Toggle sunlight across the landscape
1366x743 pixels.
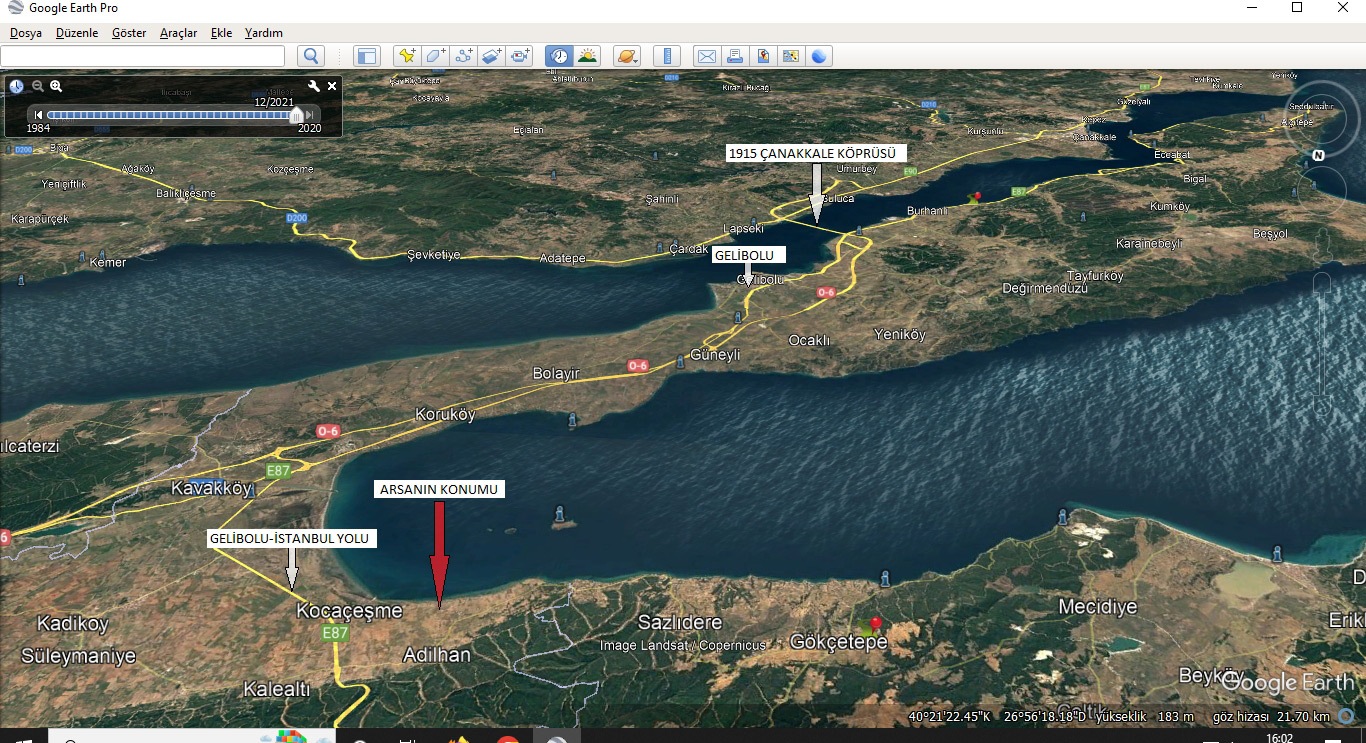click(587, 56)
